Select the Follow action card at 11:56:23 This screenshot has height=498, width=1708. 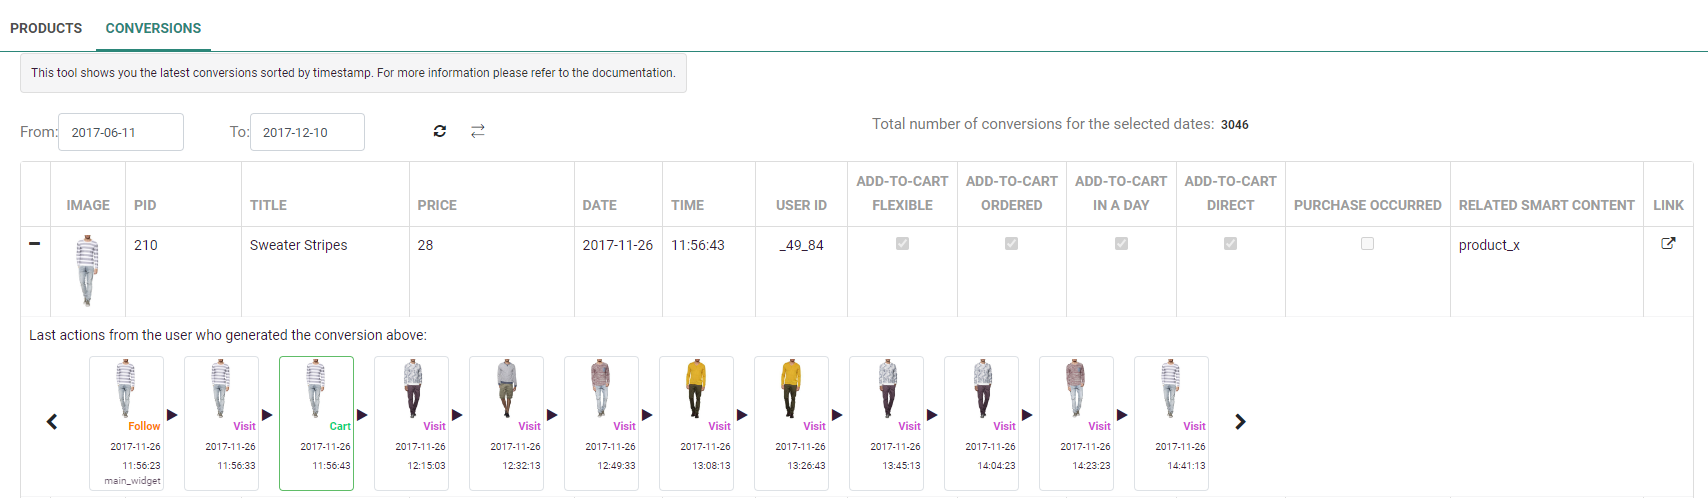126,422
